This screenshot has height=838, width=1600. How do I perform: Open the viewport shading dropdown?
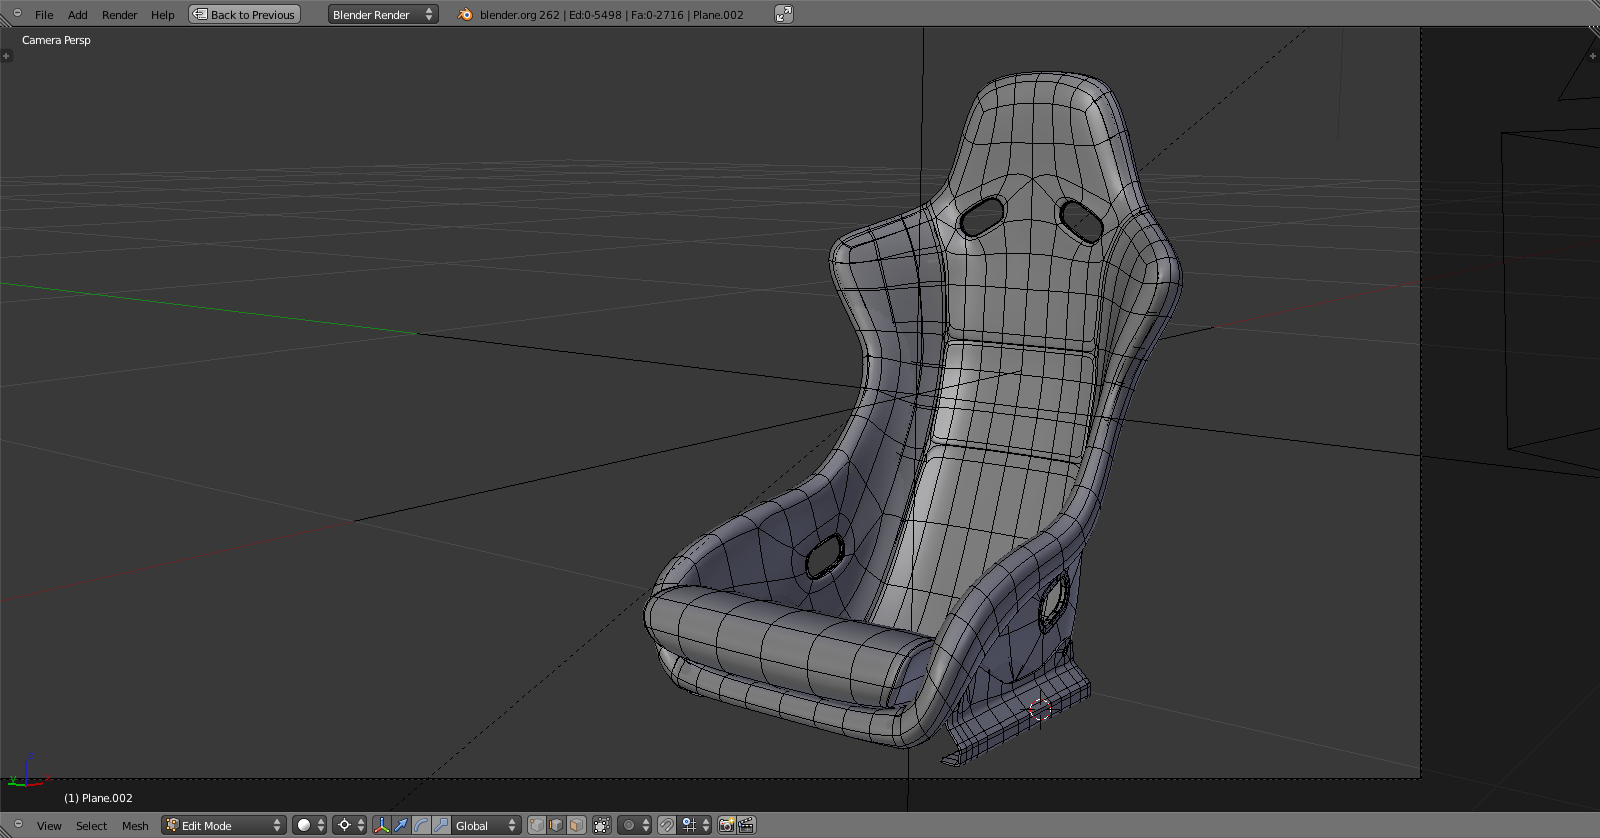click(x=310, y=825)
